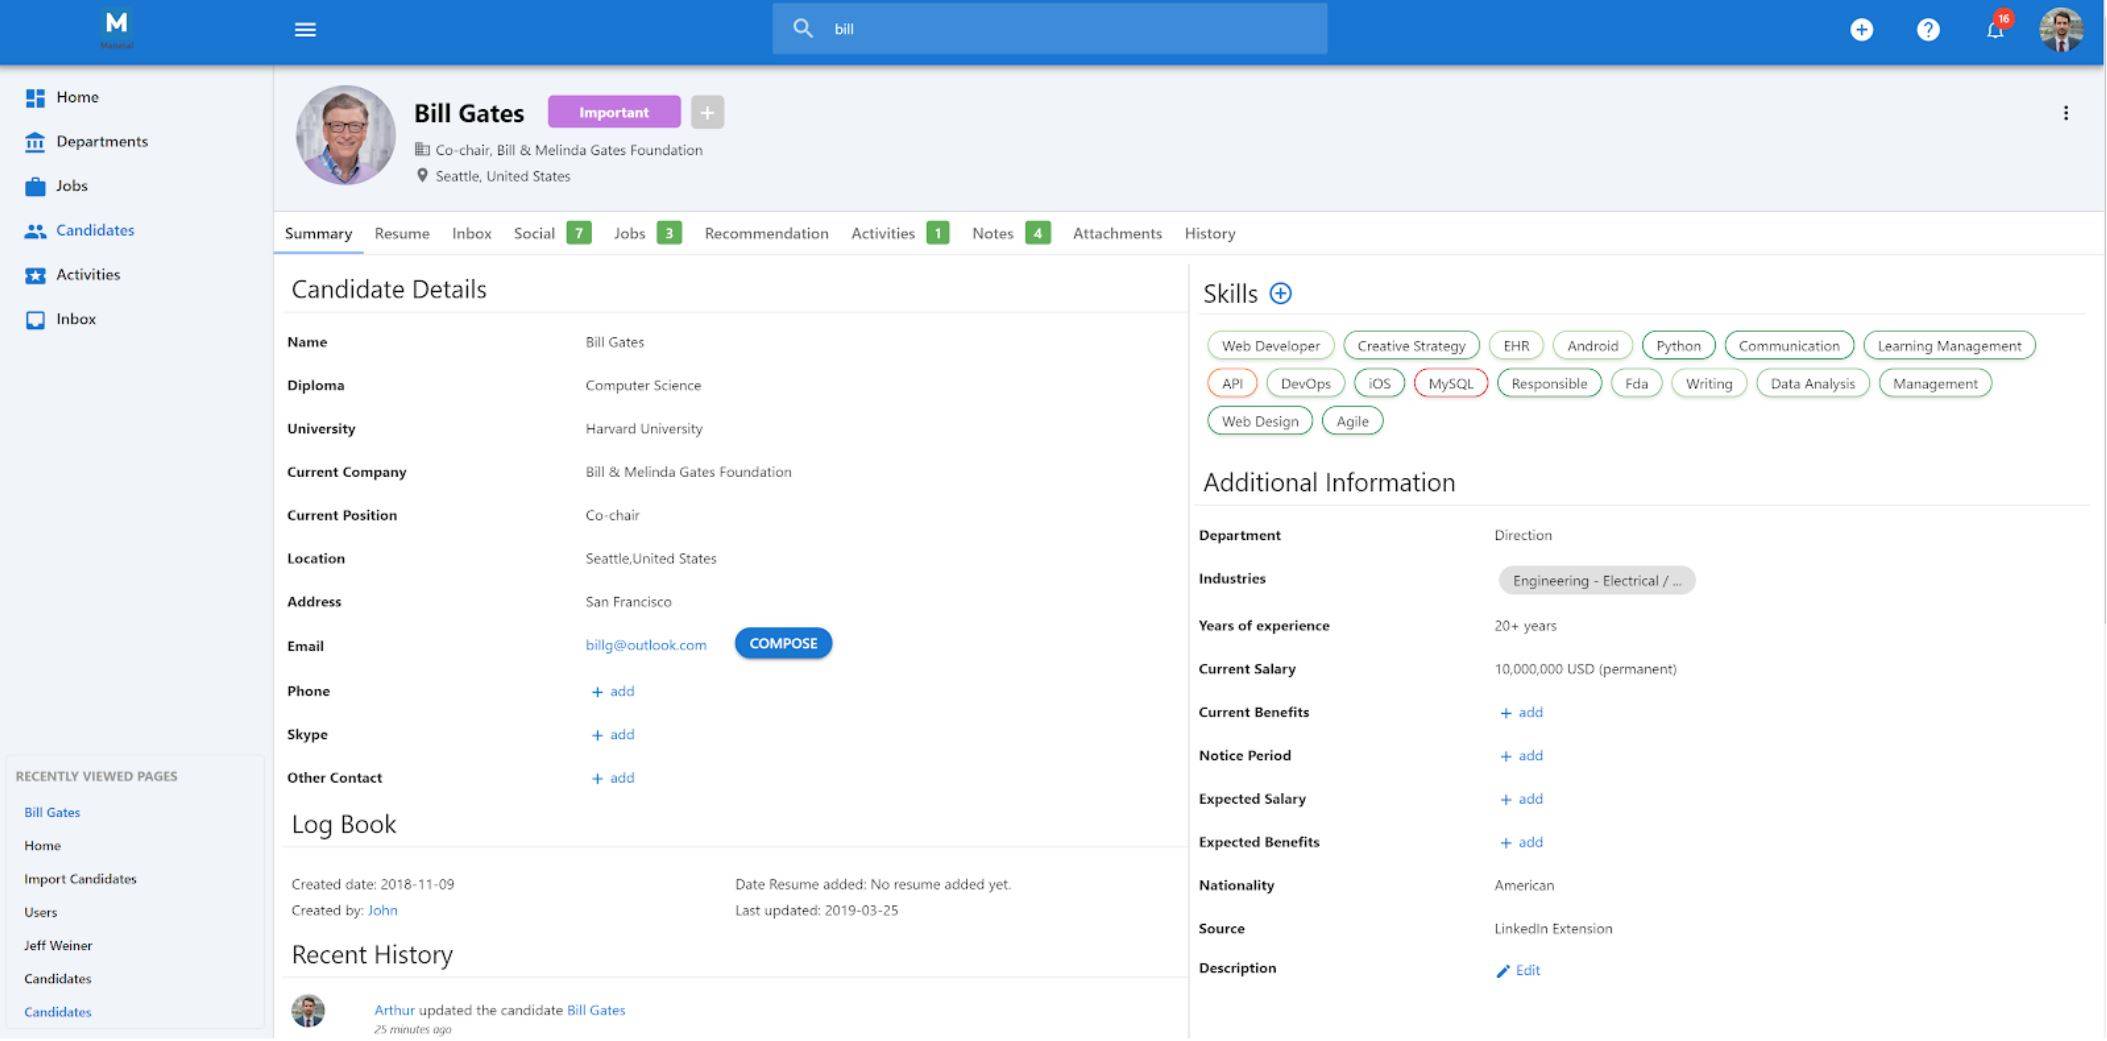Click the help question mark icon
This screenshot has width=2107, height=1041.
[x=1927, y=29]
